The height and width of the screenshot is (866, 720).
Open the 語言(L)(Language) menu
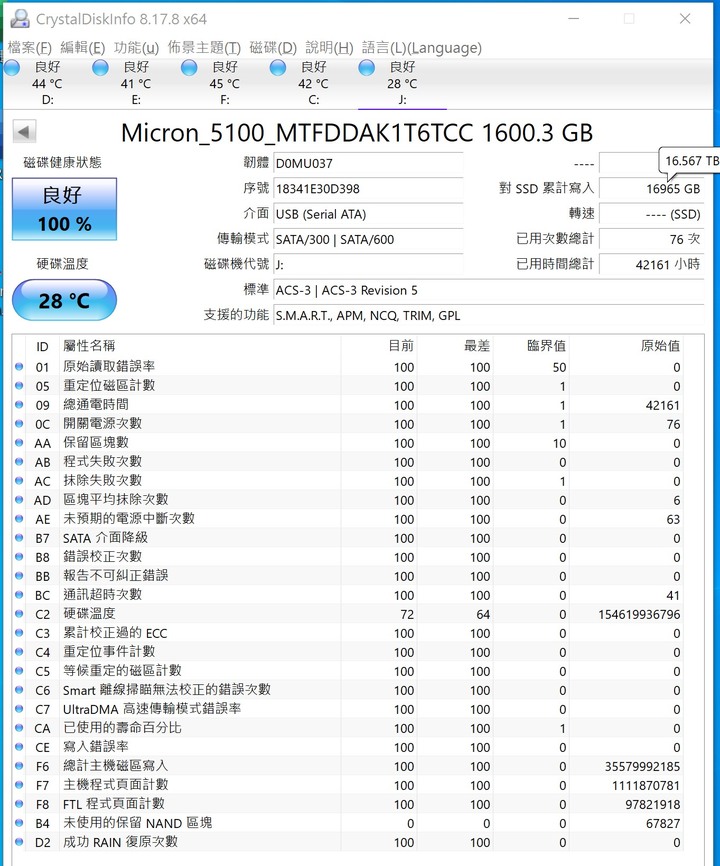coord(422,48)
